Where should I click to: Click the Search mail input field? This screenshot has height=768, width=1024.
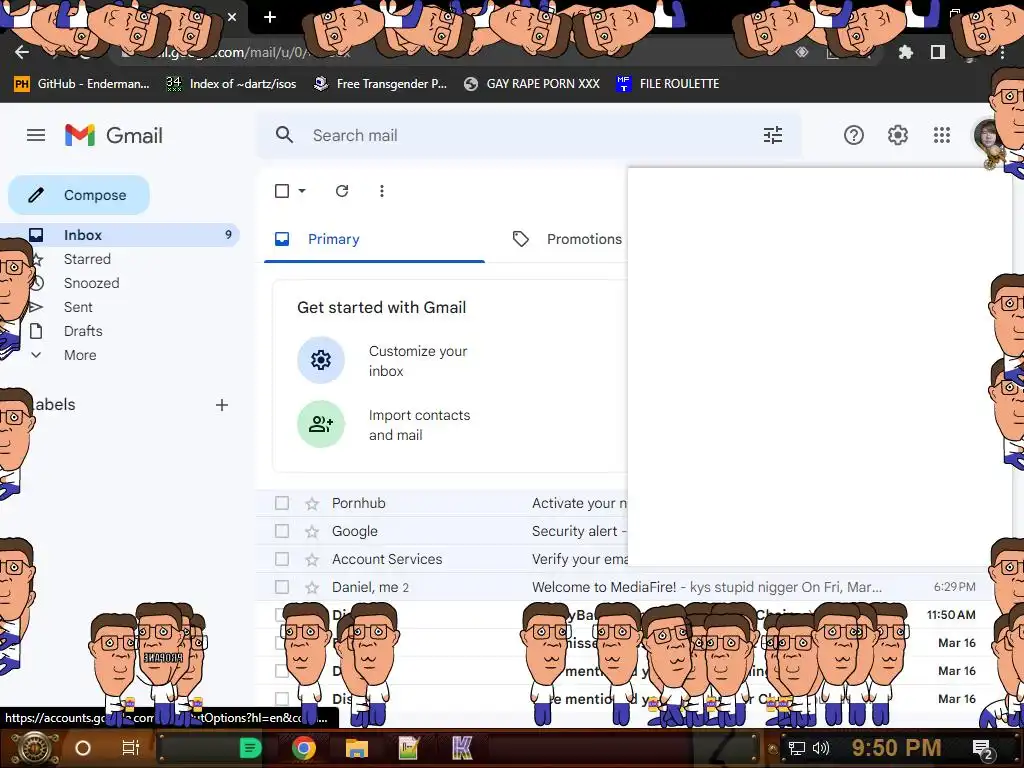529,135
